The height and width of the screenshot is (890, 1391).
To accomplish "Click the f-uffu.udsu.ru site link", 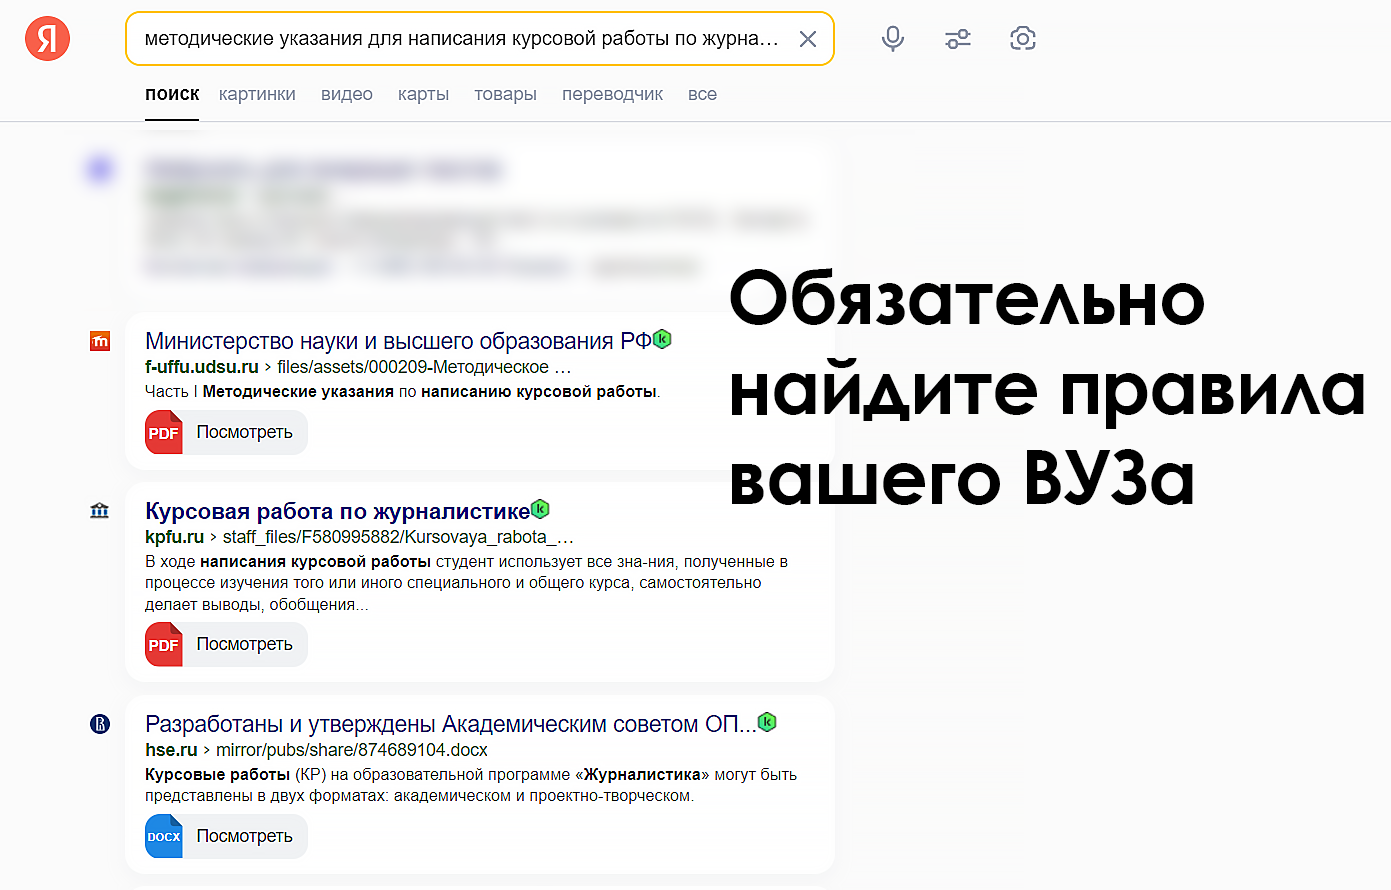I will pos(202,367).
